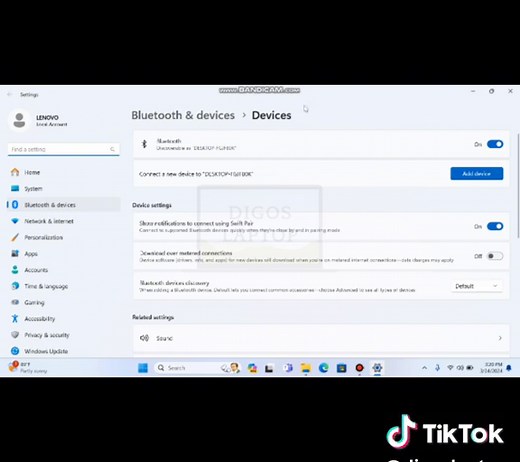
Task: Click the microphone tray icon
Action: click(438, 368)
